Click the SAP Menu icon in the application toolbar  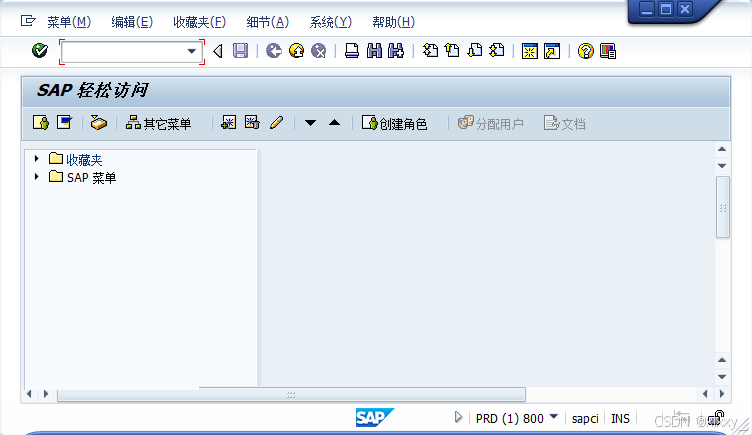coord(64,123)
